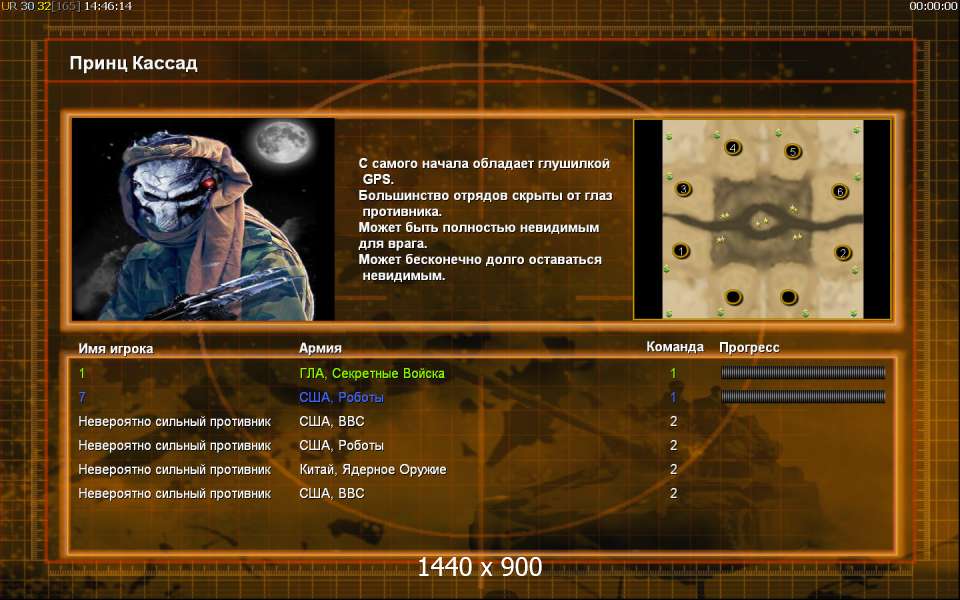960x600 pixels.
Task: Click the "14:46:14" clock readout
Action: point(108,6)
